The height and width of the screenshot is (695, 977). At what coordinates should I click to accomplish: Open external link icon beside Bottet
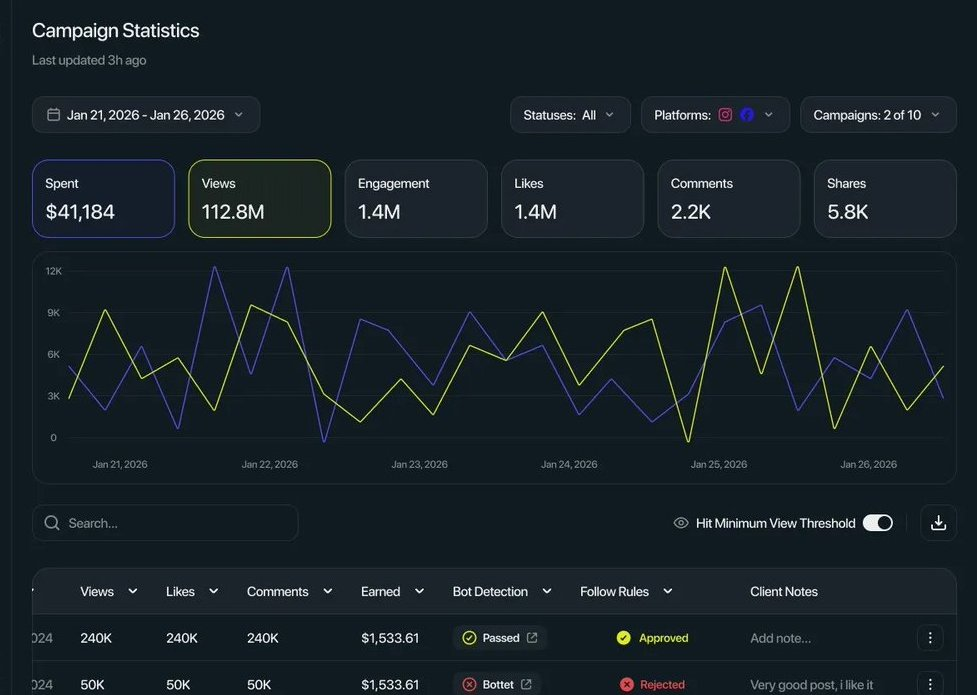527,684
